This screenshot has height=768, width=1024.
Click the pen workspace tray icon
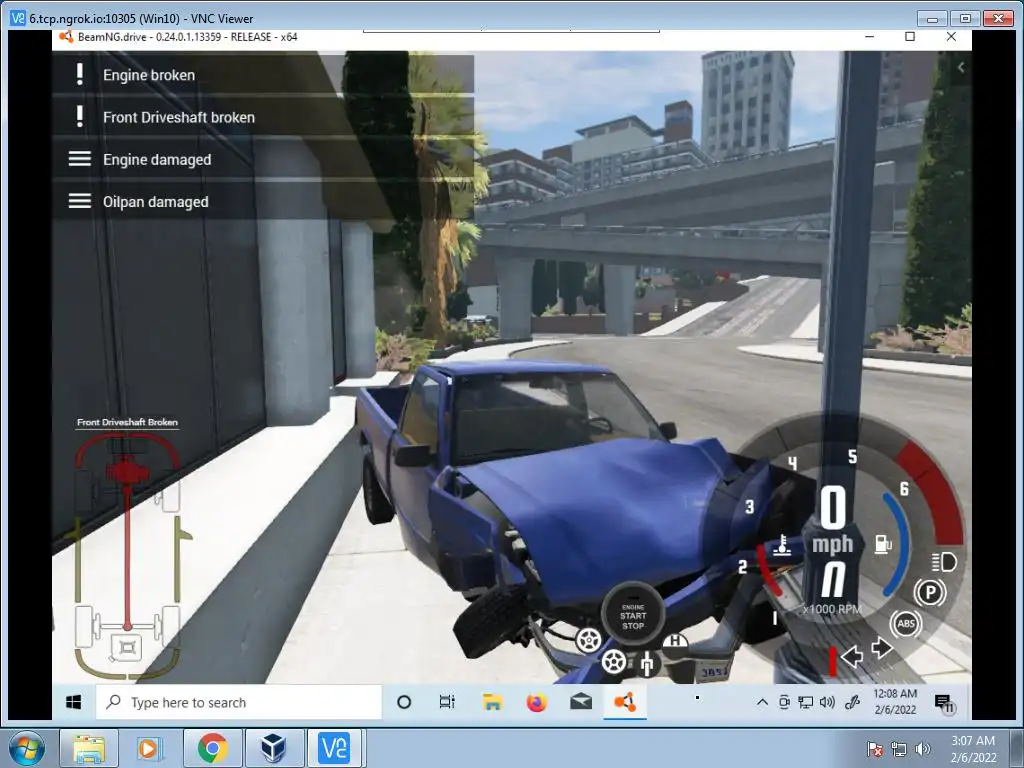(x=852, y=702)
